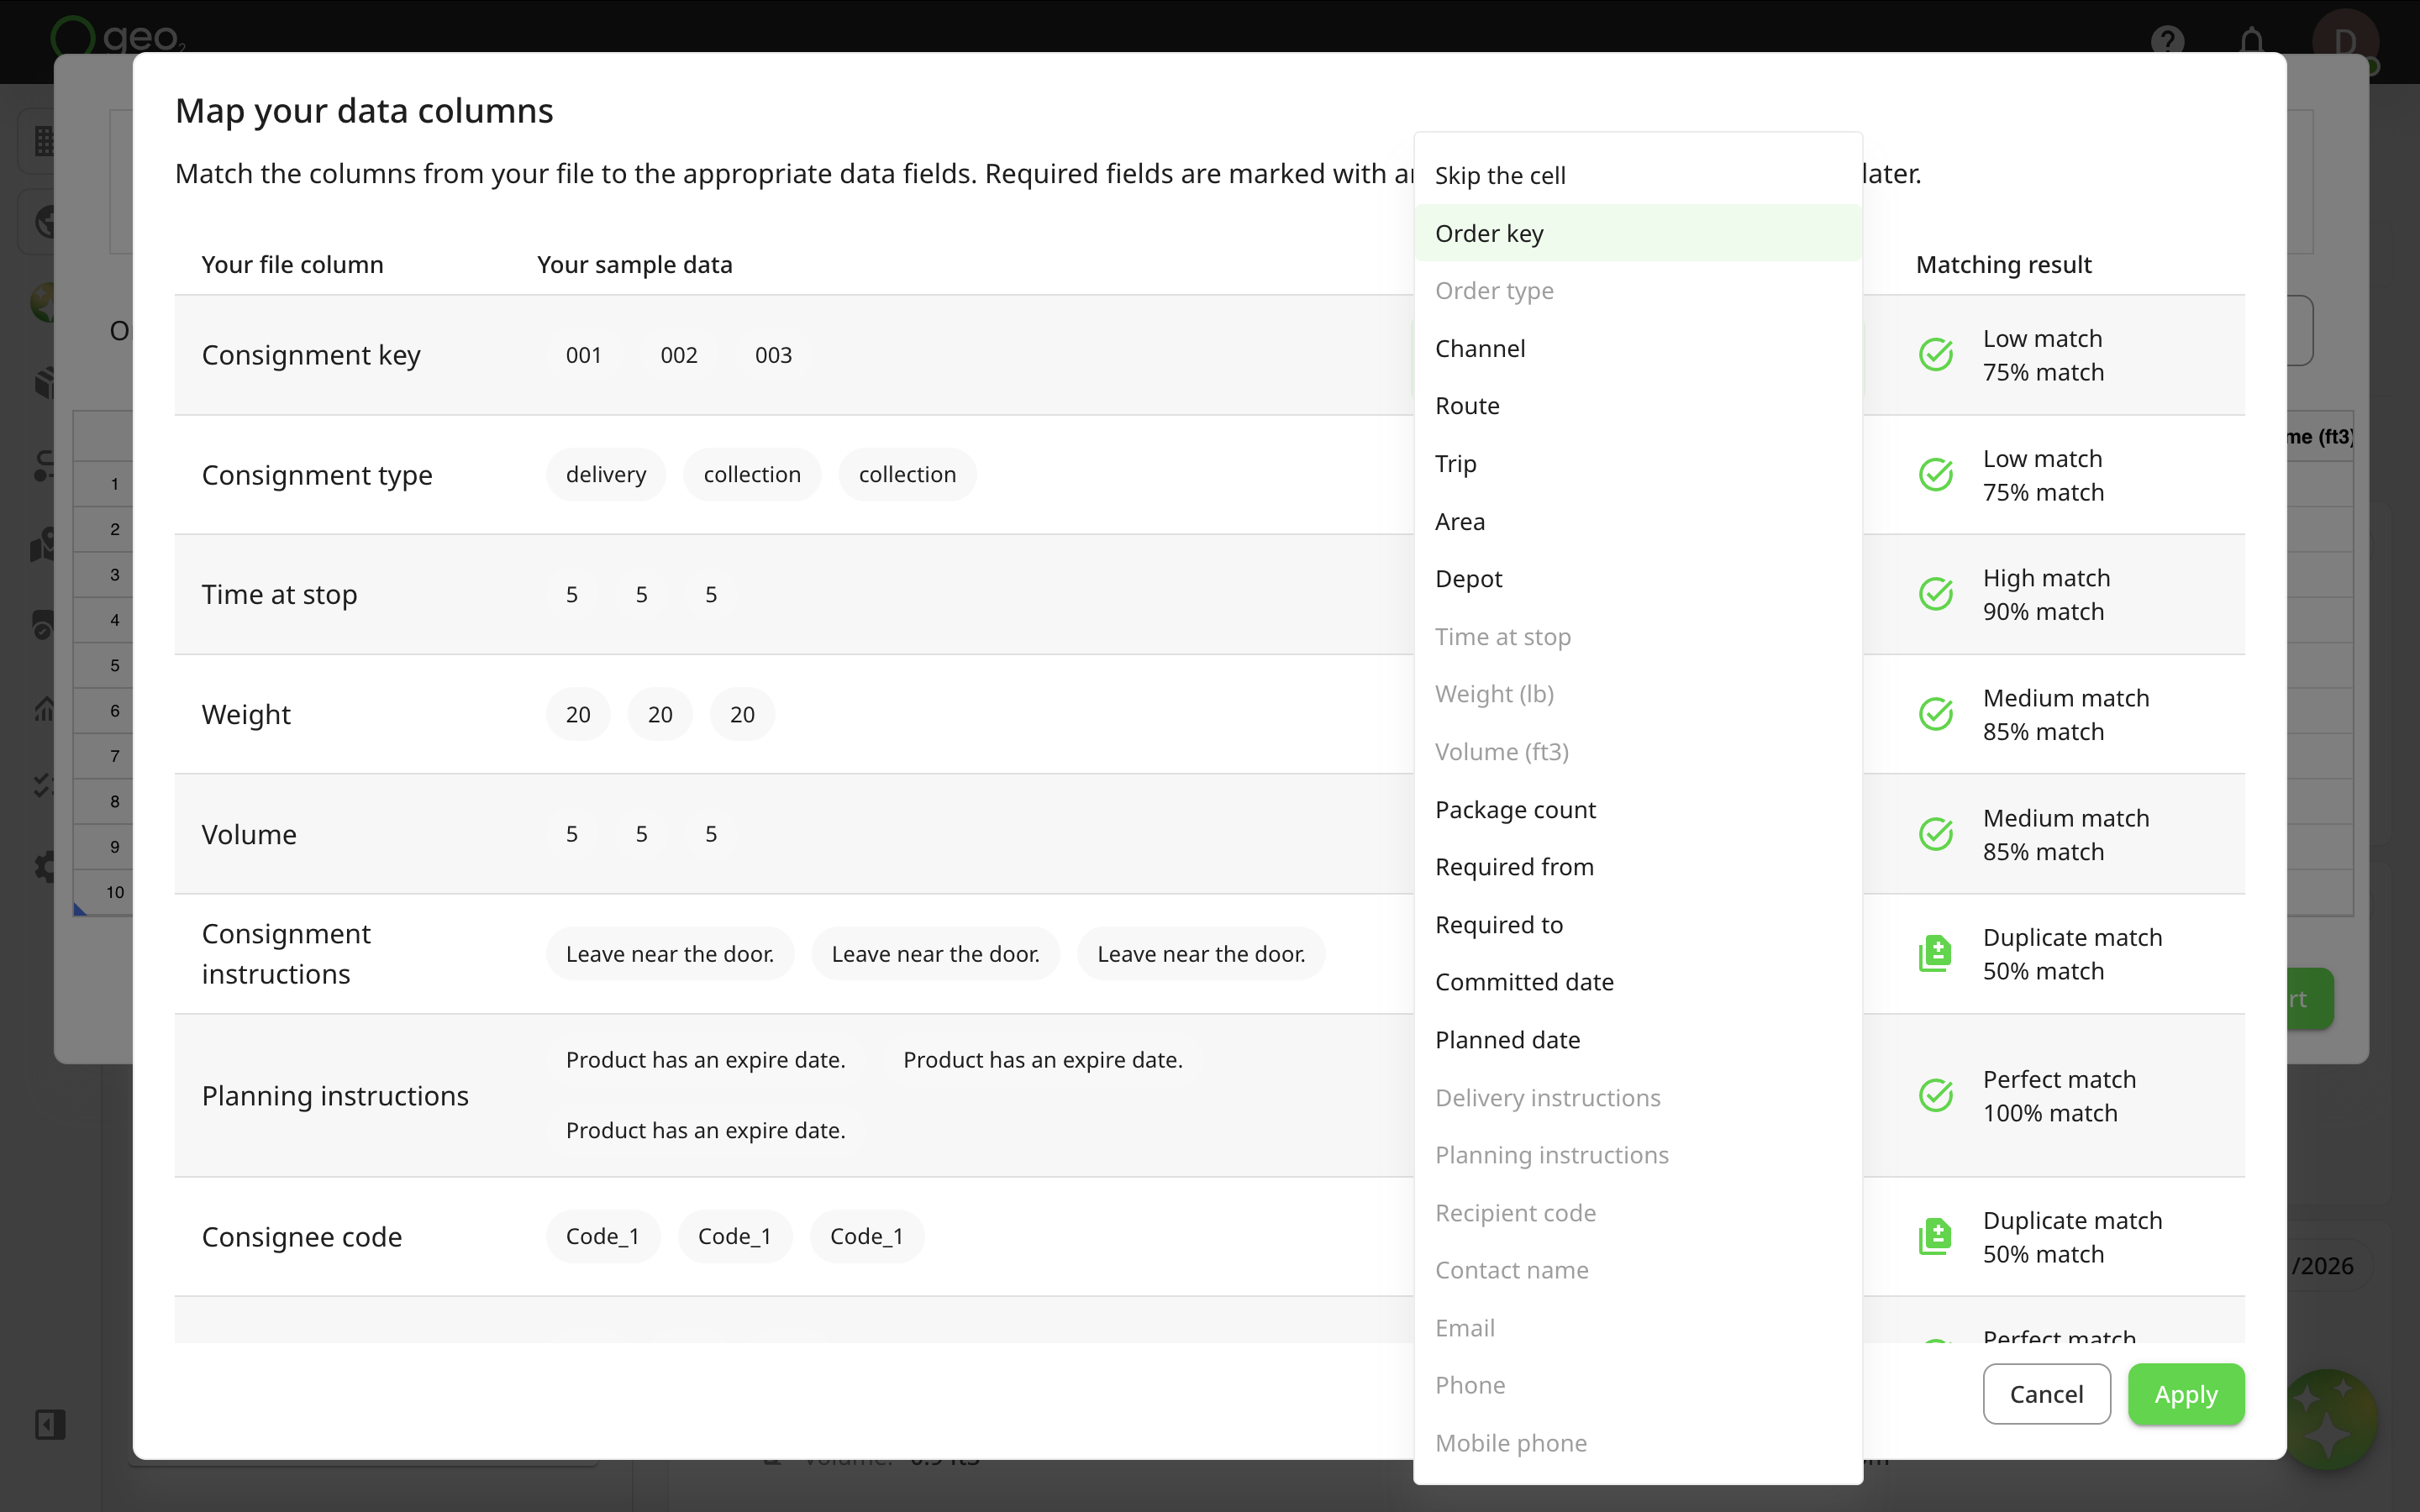Select the Channel field option
2420x1512 pixels.
coord(1637,348)
